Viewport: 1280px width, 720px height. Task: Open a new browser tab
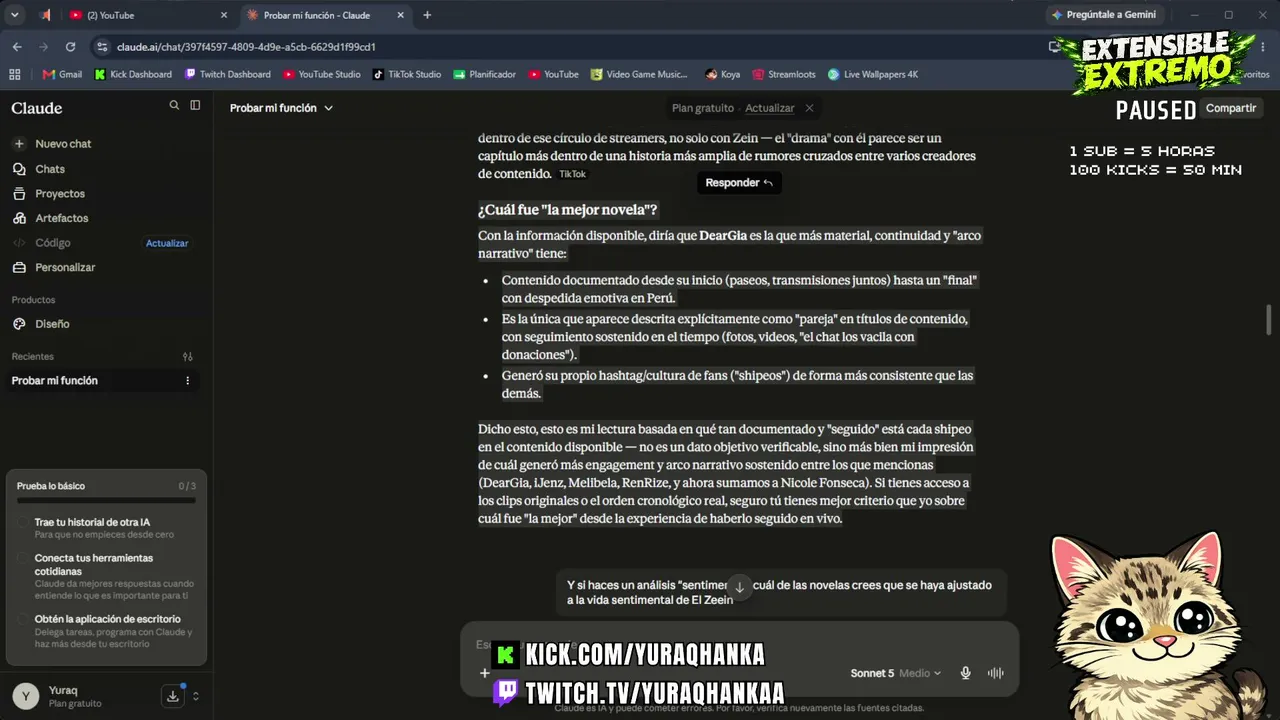coord(427,15)
